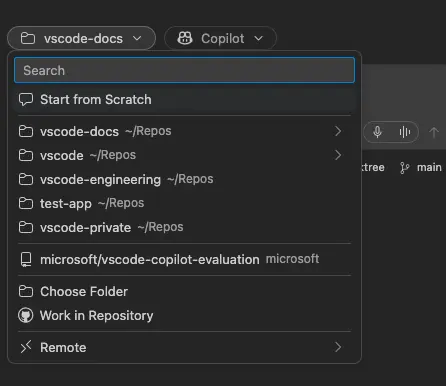Click GitHub icon beside Work in Repository
This screenshot has height=386, width=446.
26,315
